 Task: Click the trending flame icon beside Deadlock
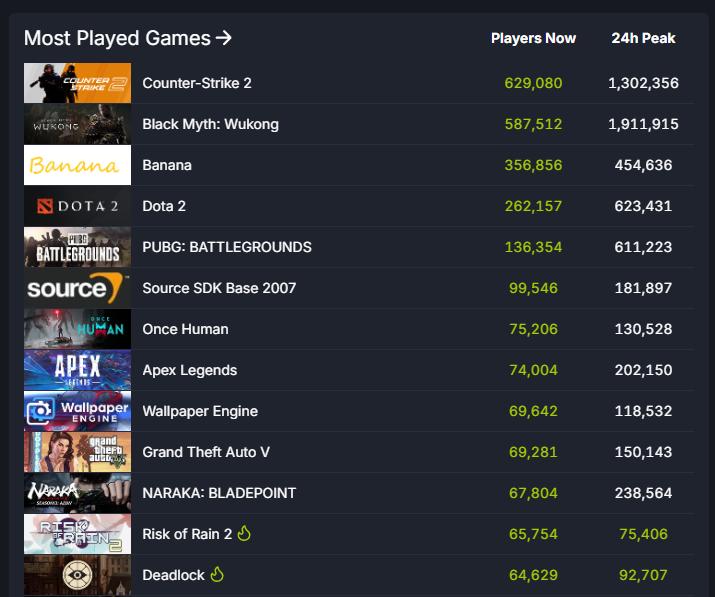(217, 574)
